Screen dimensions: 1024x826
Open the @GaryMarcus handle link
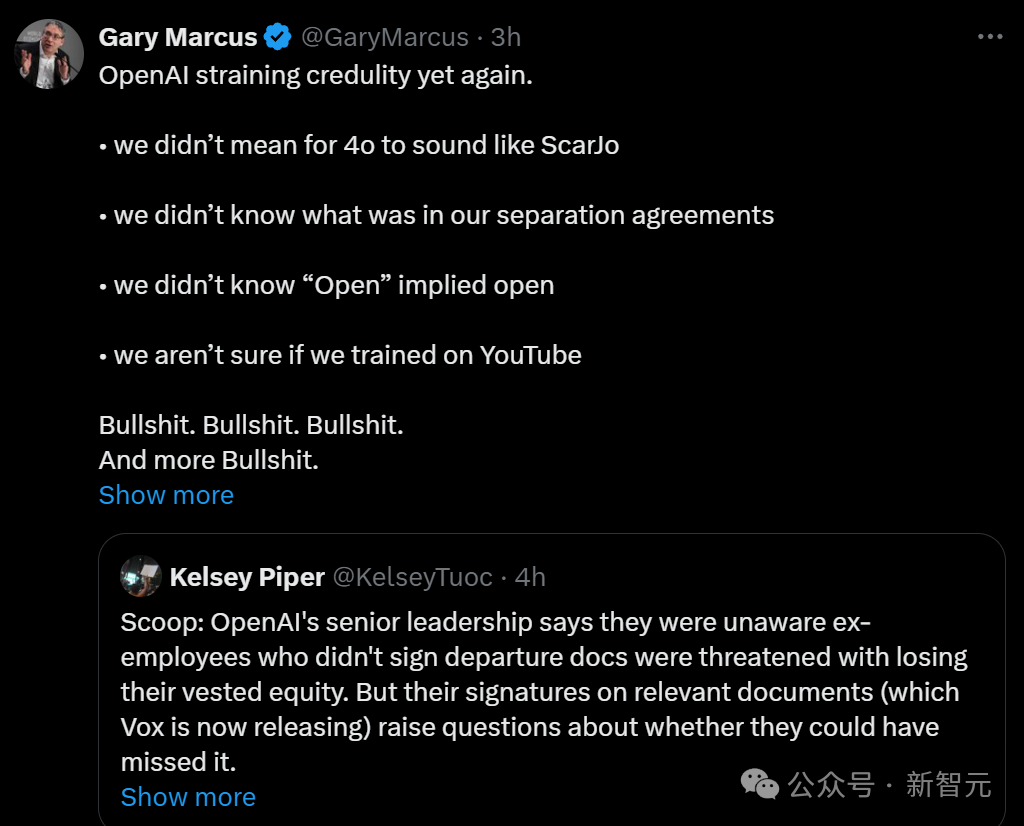(385, 38)
